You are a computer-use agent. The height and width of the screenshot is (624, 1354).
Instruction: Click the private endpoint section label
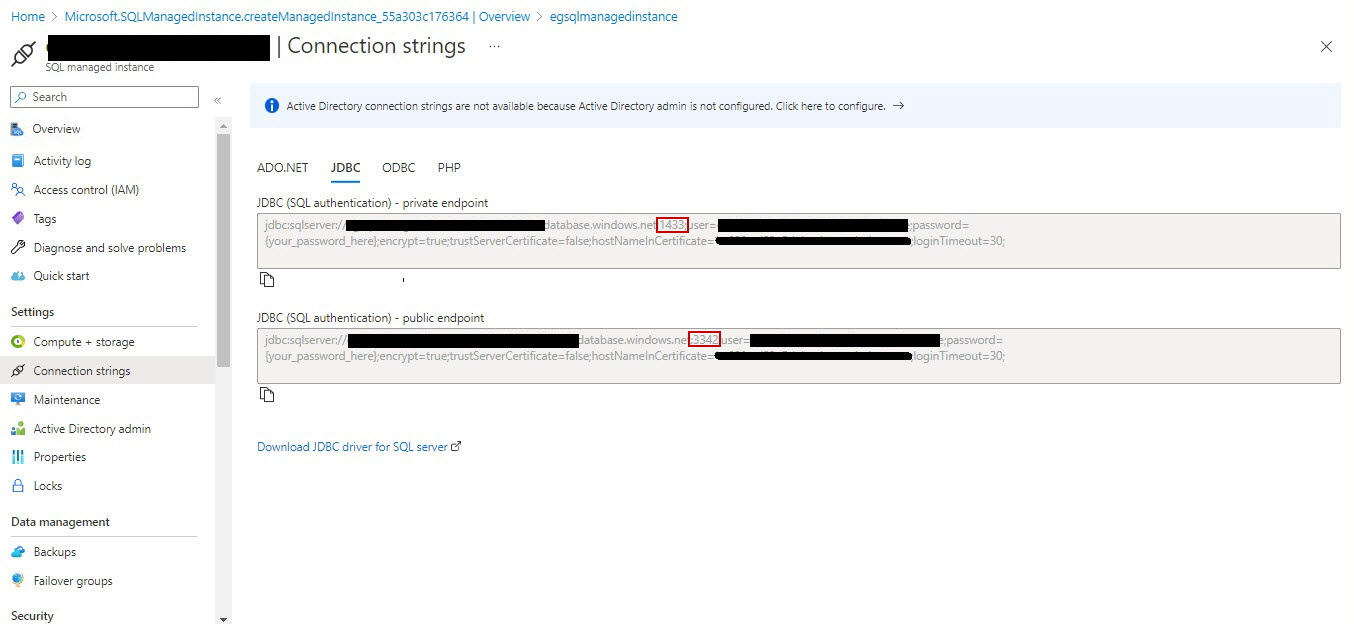[x=372, y=203]
